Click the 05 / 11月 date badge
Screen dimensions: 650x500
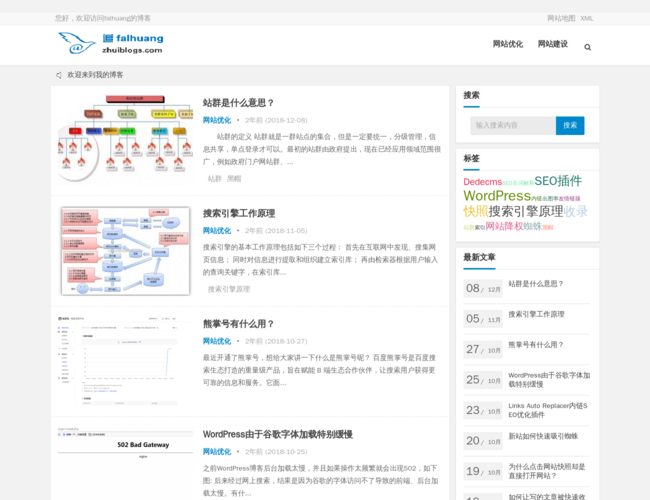(483, 319)
